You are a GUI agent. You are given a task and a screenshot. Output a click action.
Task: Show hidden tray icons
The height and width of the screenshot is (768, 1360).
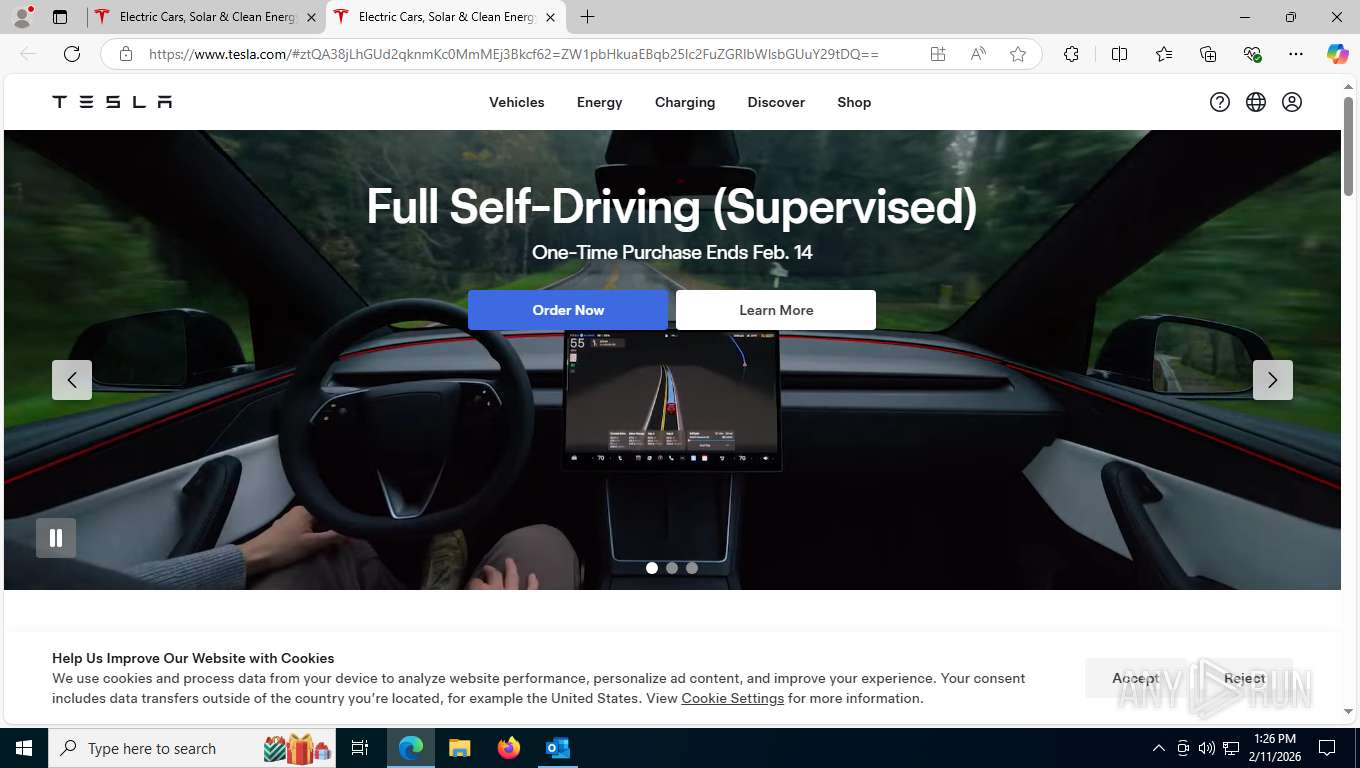1159,748
